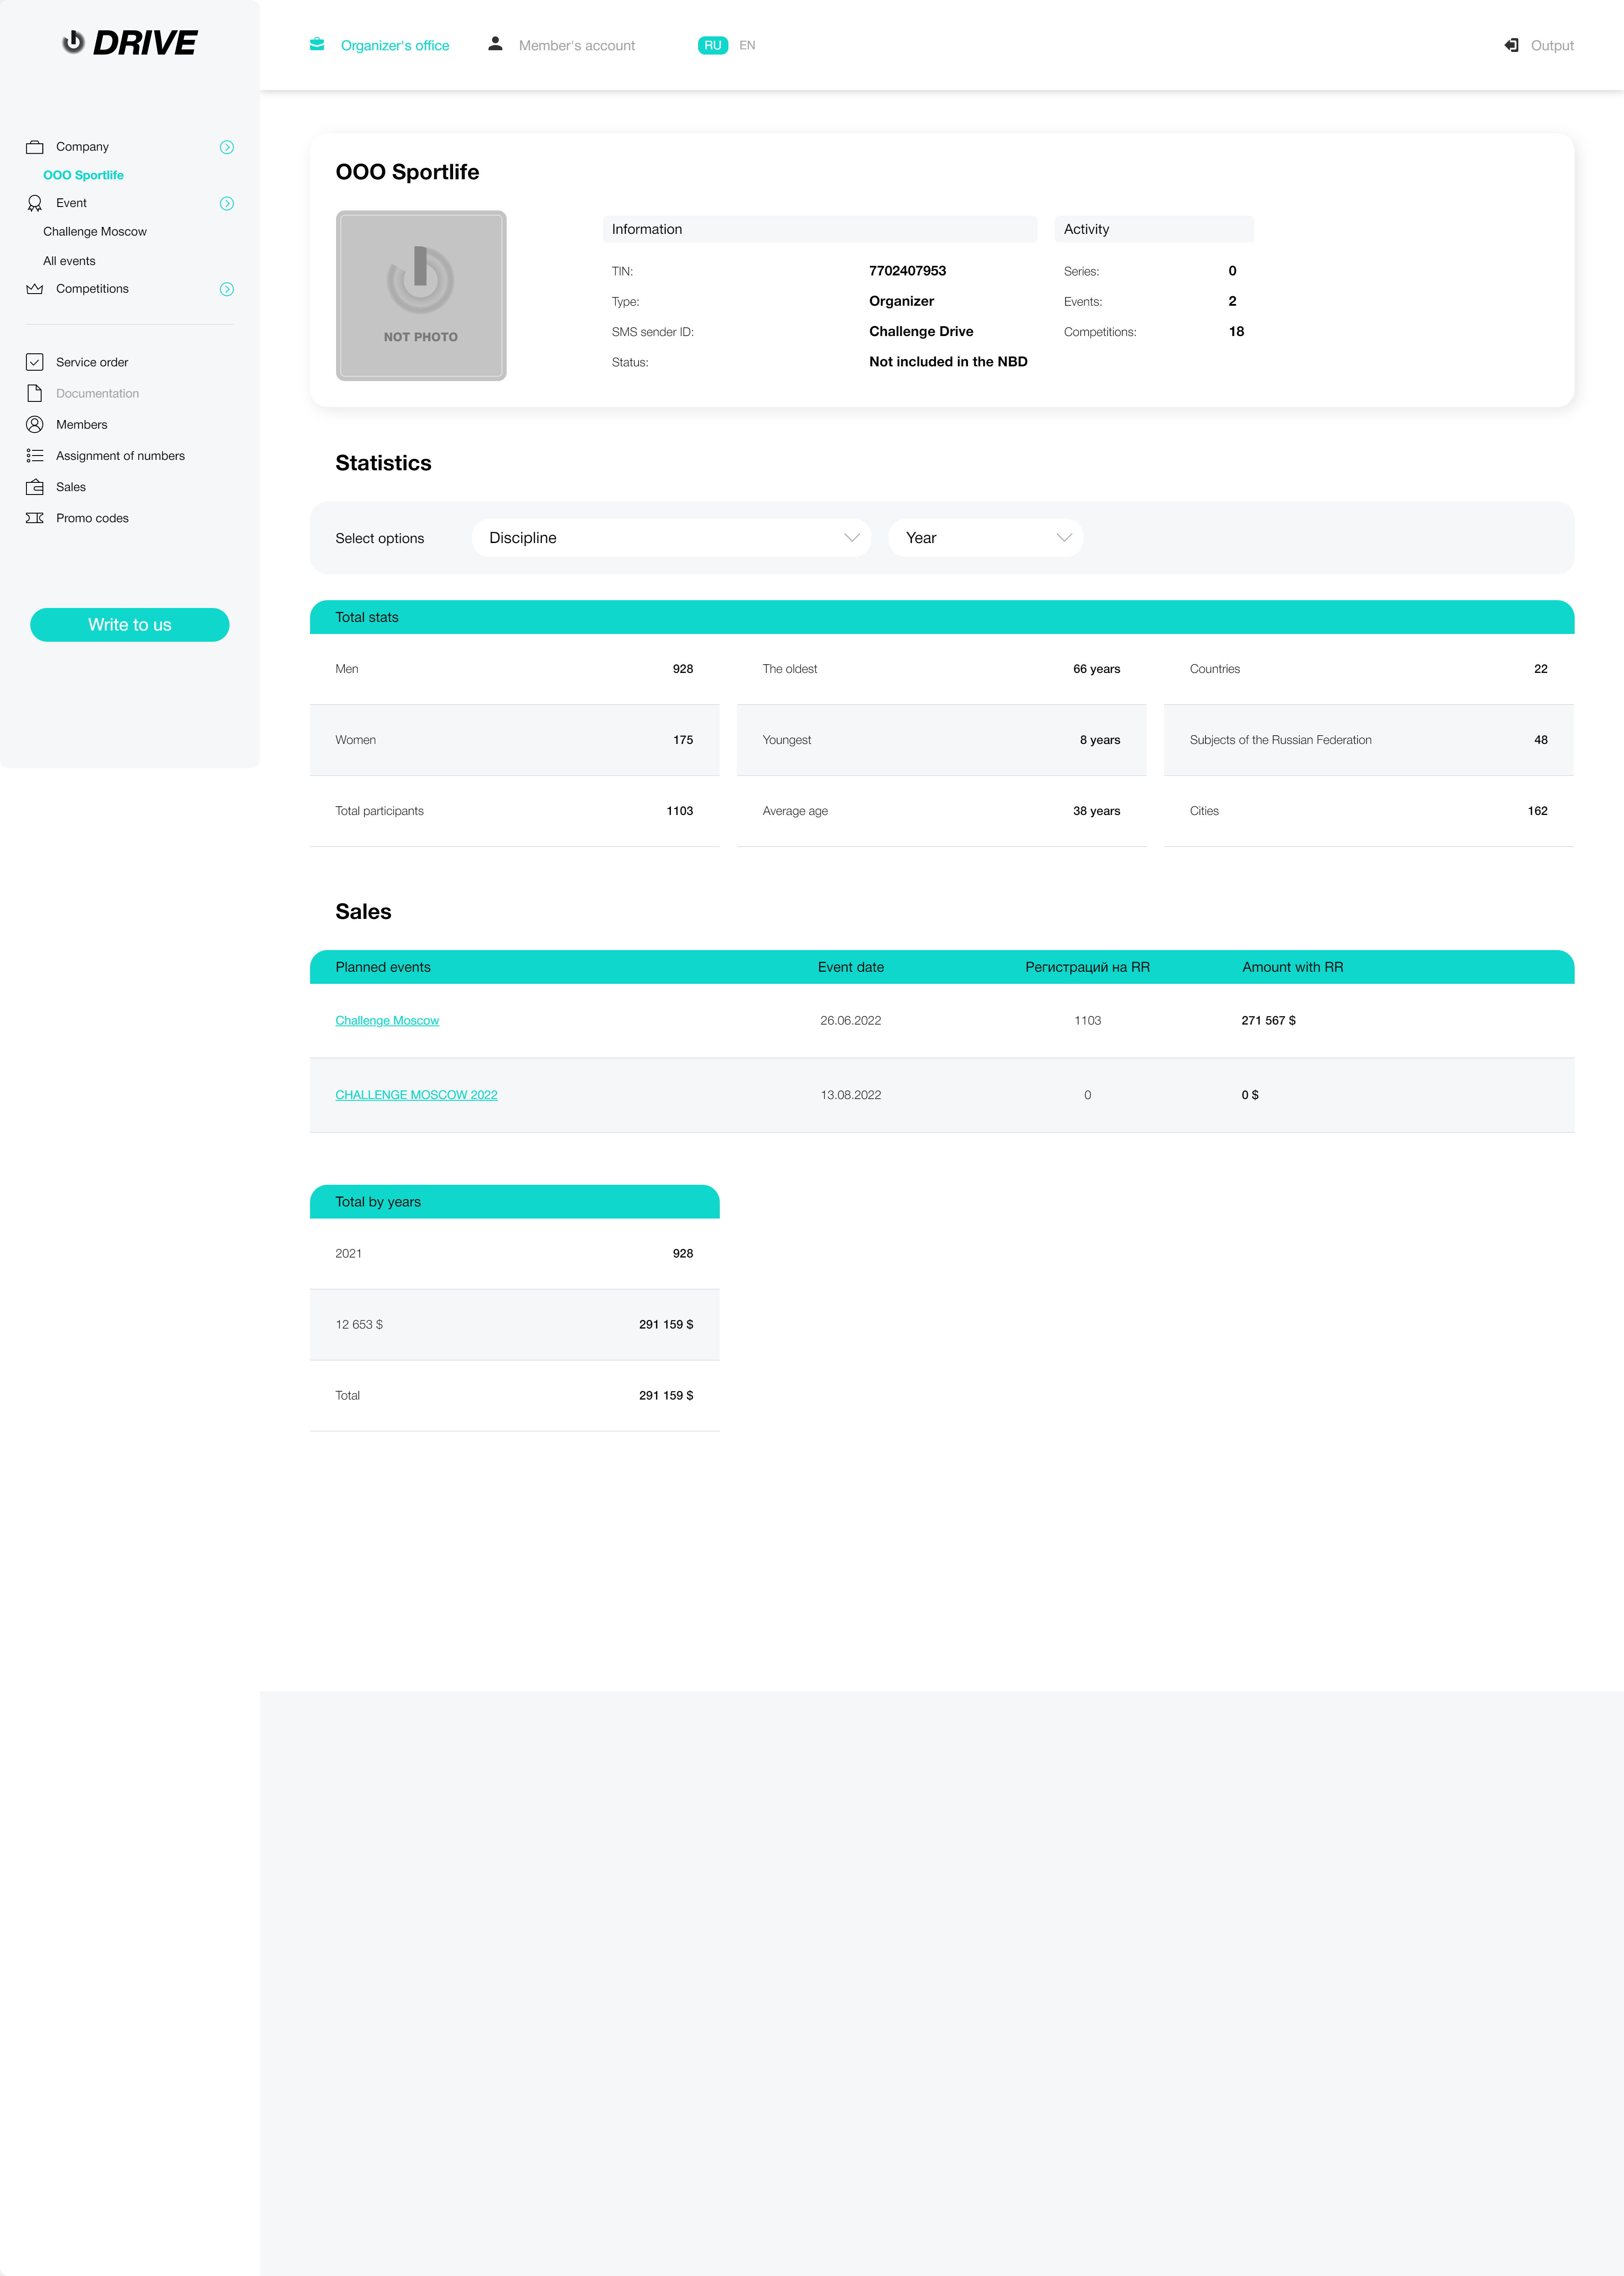Switch language to RU
The width and height of the screenshot is (1624, 2276).
click(713, 45)
